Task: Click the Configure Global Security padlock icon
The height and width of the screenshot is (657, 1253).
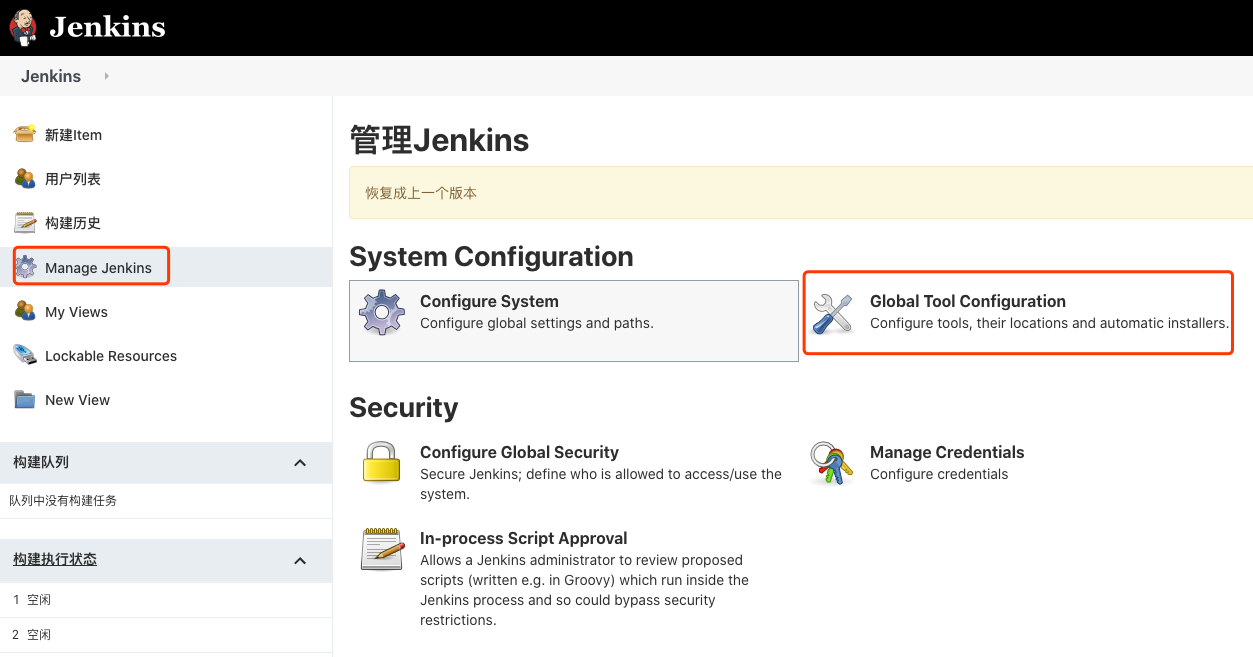Action: pos(381,462)
